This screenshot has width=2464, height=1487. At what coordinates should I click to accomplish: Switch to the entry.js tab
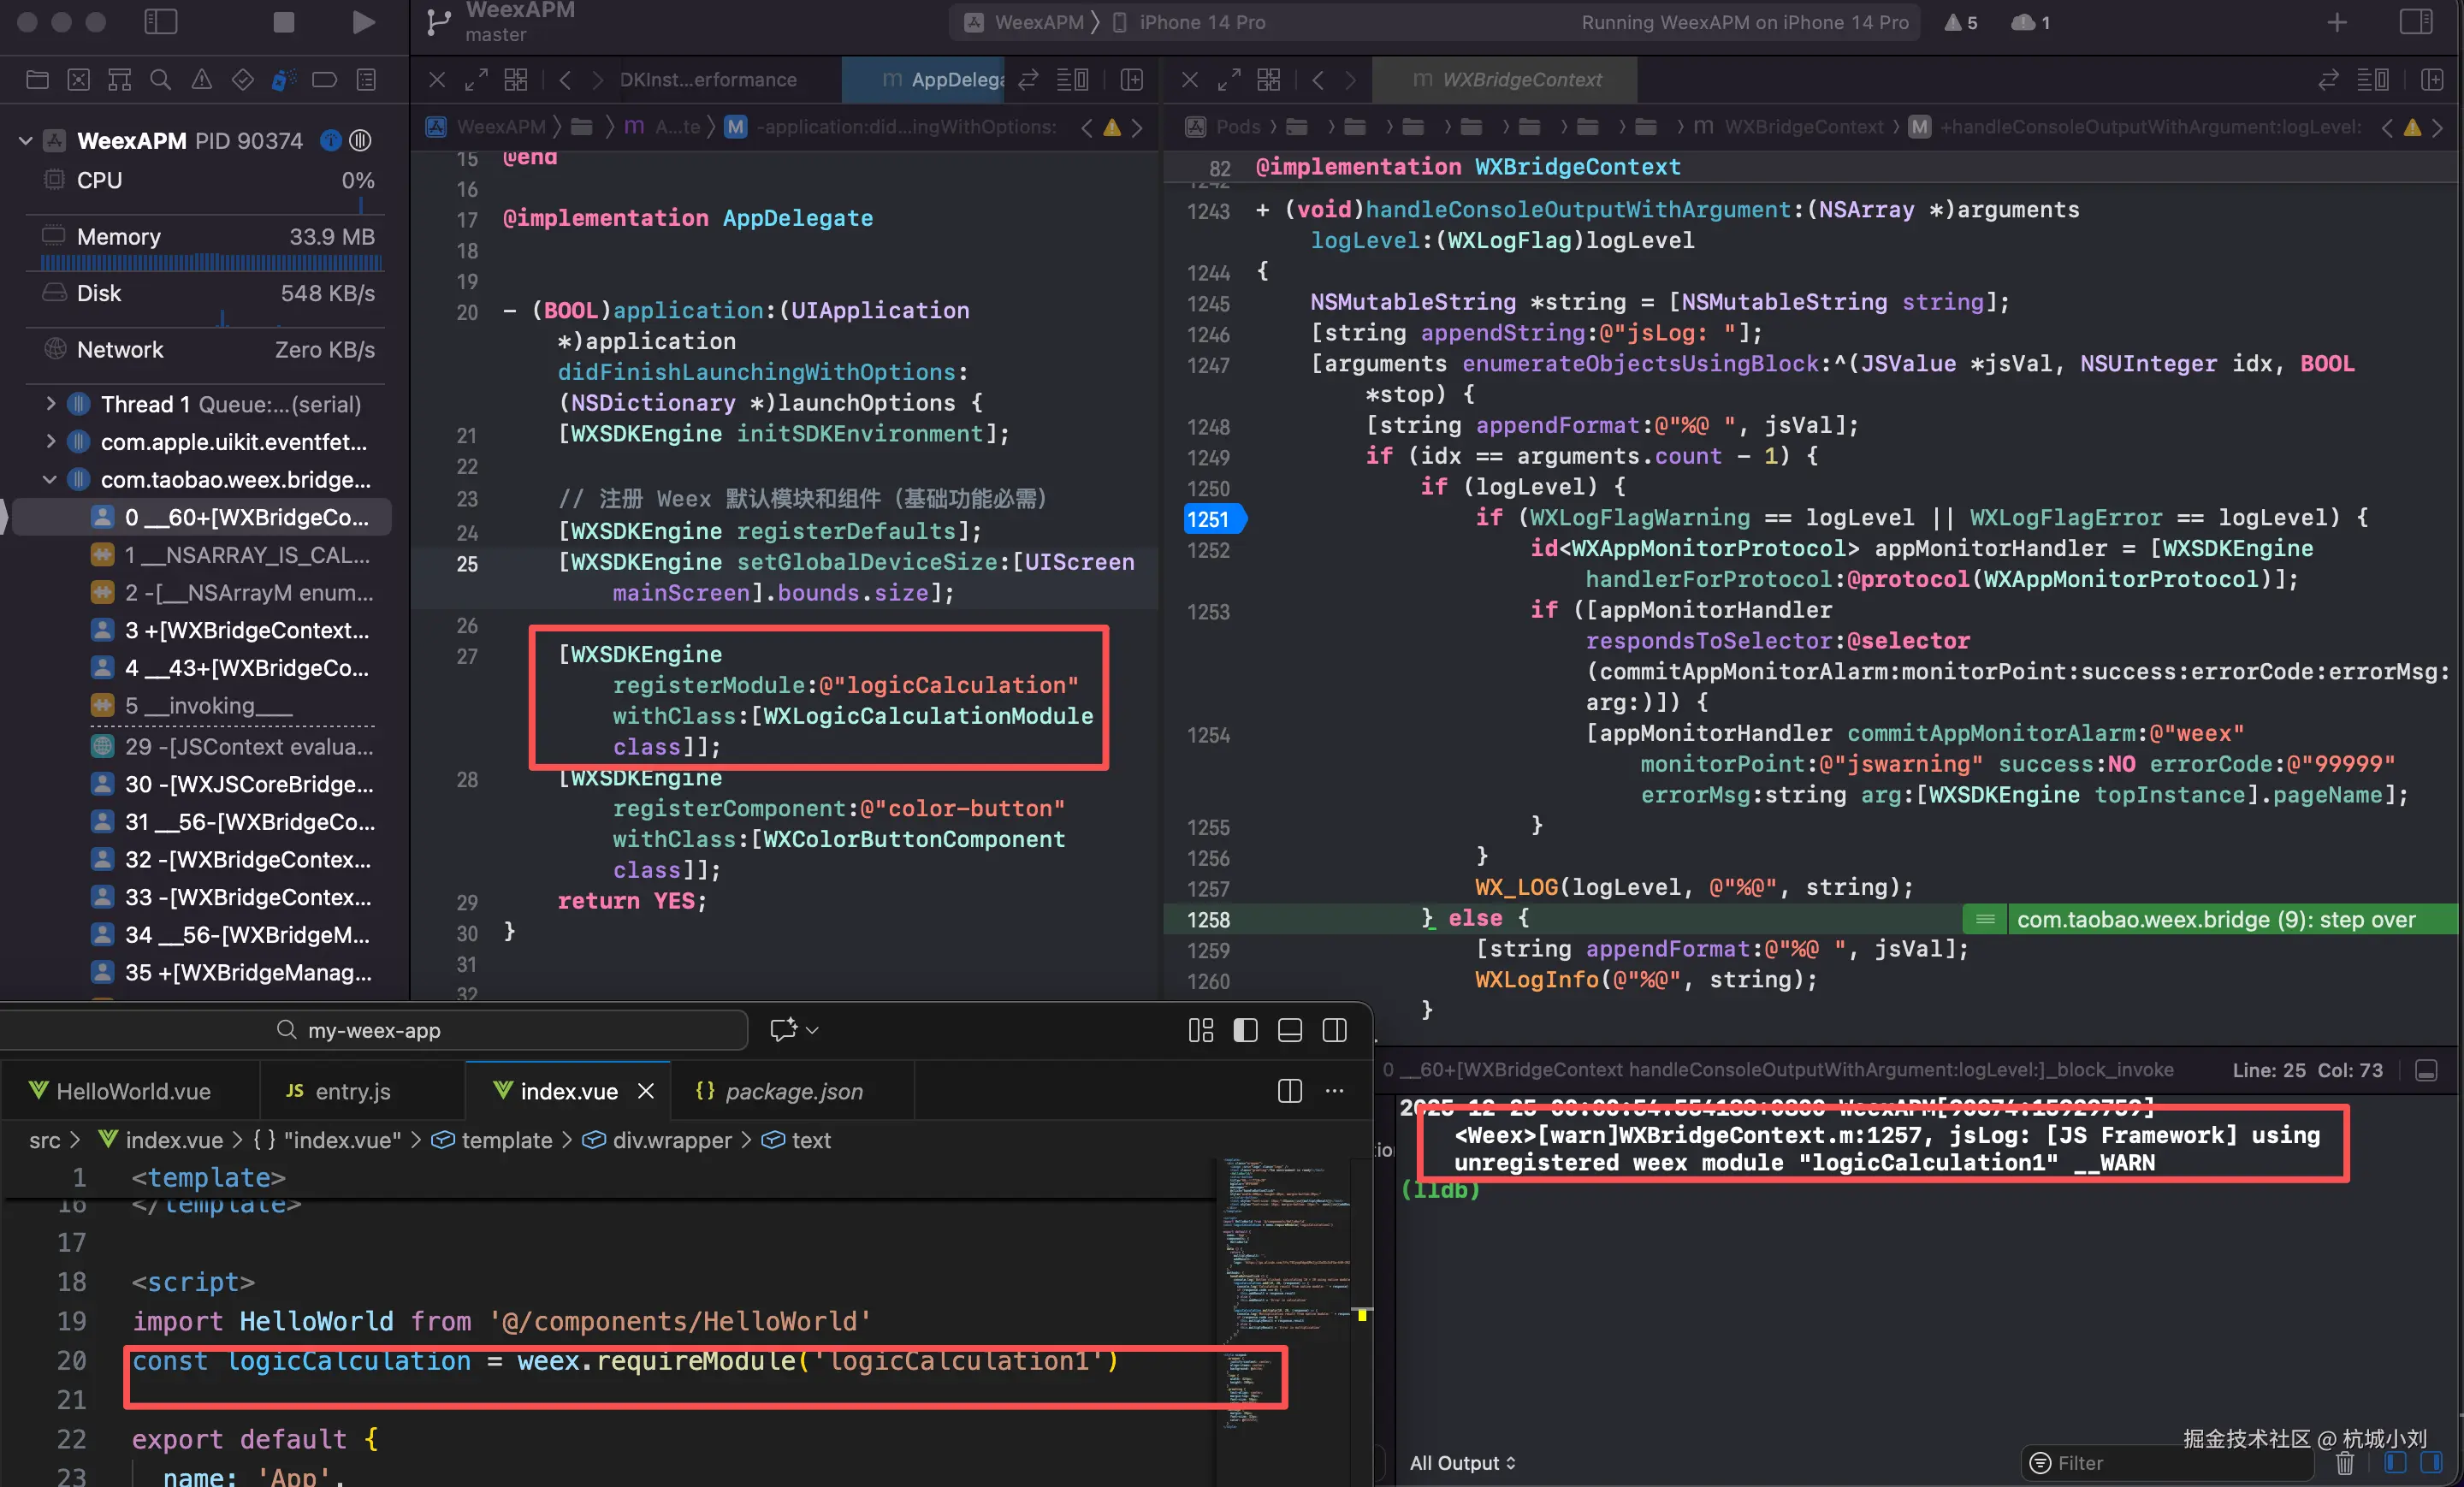351,1091
